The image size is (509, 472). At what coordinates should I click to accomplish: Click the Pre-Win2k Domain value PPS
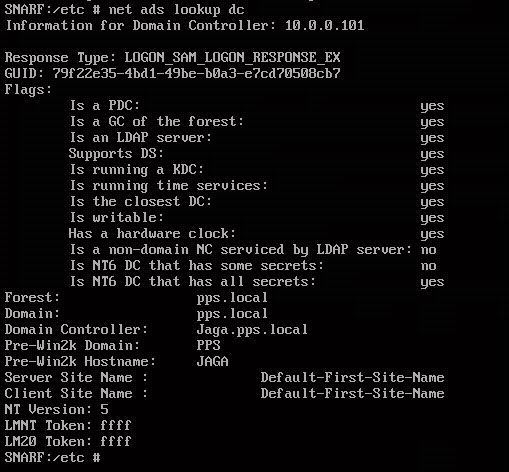[208, 345]
